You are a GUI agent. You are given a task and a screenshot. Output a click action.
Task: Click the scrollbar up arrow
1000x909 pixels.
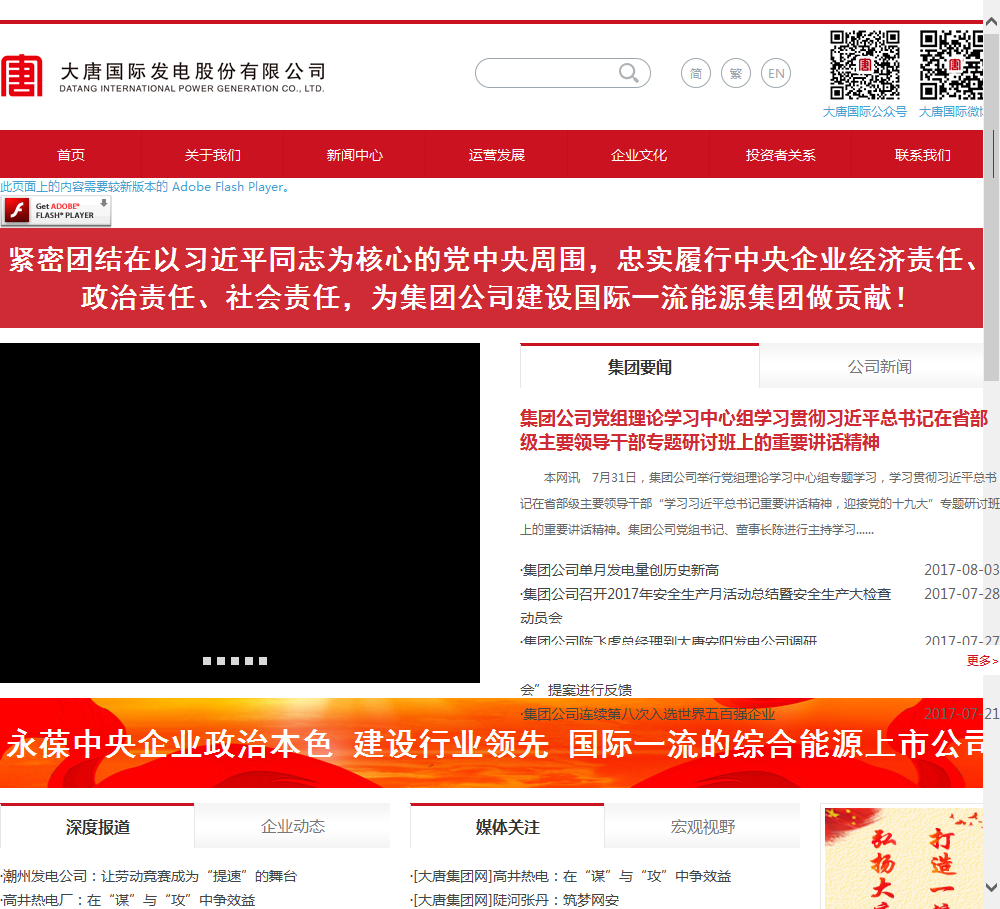point(992,21)
